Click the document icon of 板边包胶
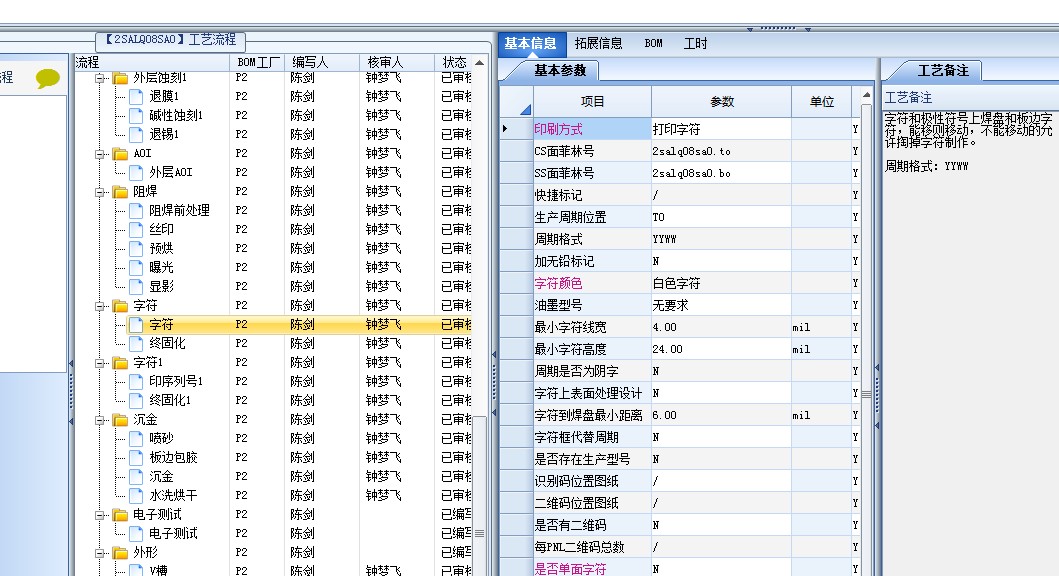 click(x=136, y=458)
